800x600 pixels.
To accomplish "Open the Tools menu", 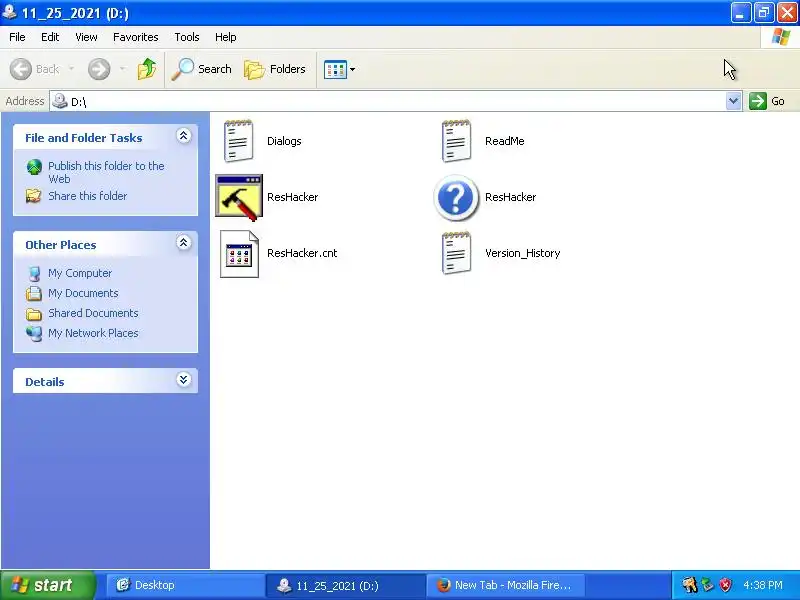I will point(187,37).
